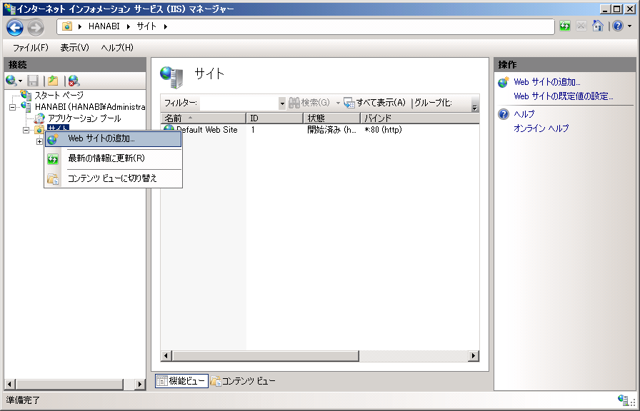Click the オンライン ヘルプ link
Viewport: 640px width, 411px height.
click(541, 129)
